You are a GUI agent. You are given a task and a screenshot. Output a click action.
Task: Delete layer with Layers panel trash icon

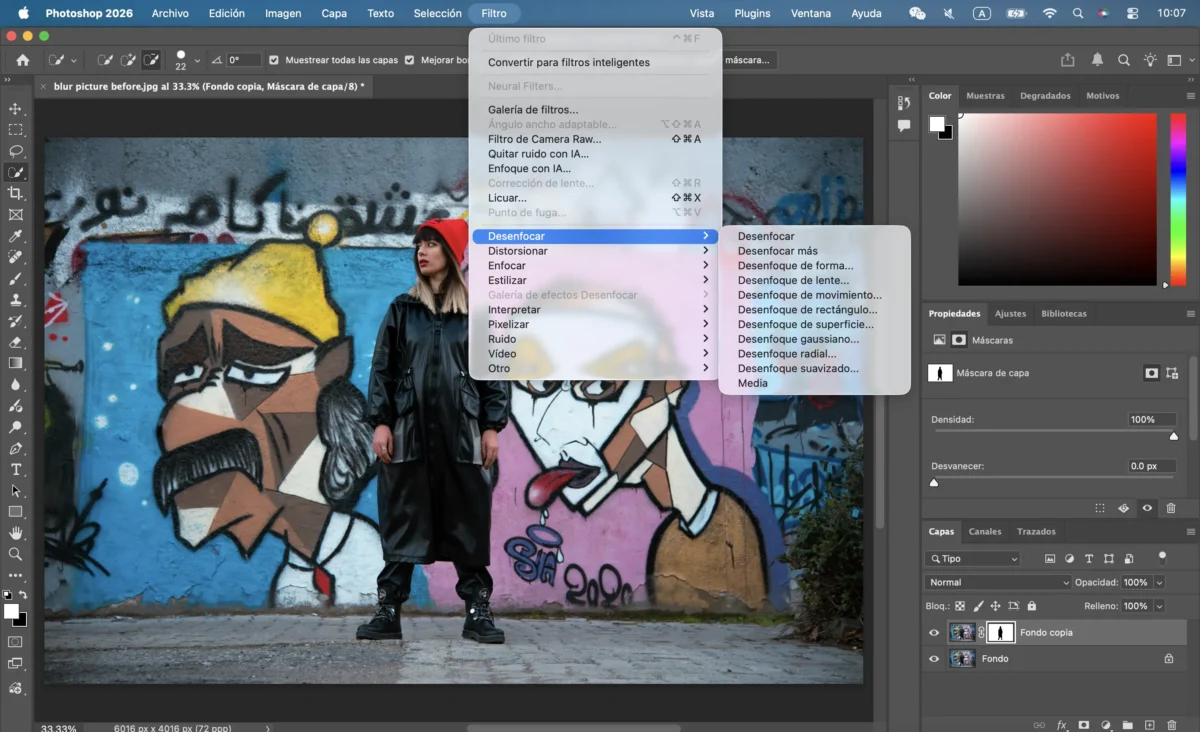tap(1171, 725)
